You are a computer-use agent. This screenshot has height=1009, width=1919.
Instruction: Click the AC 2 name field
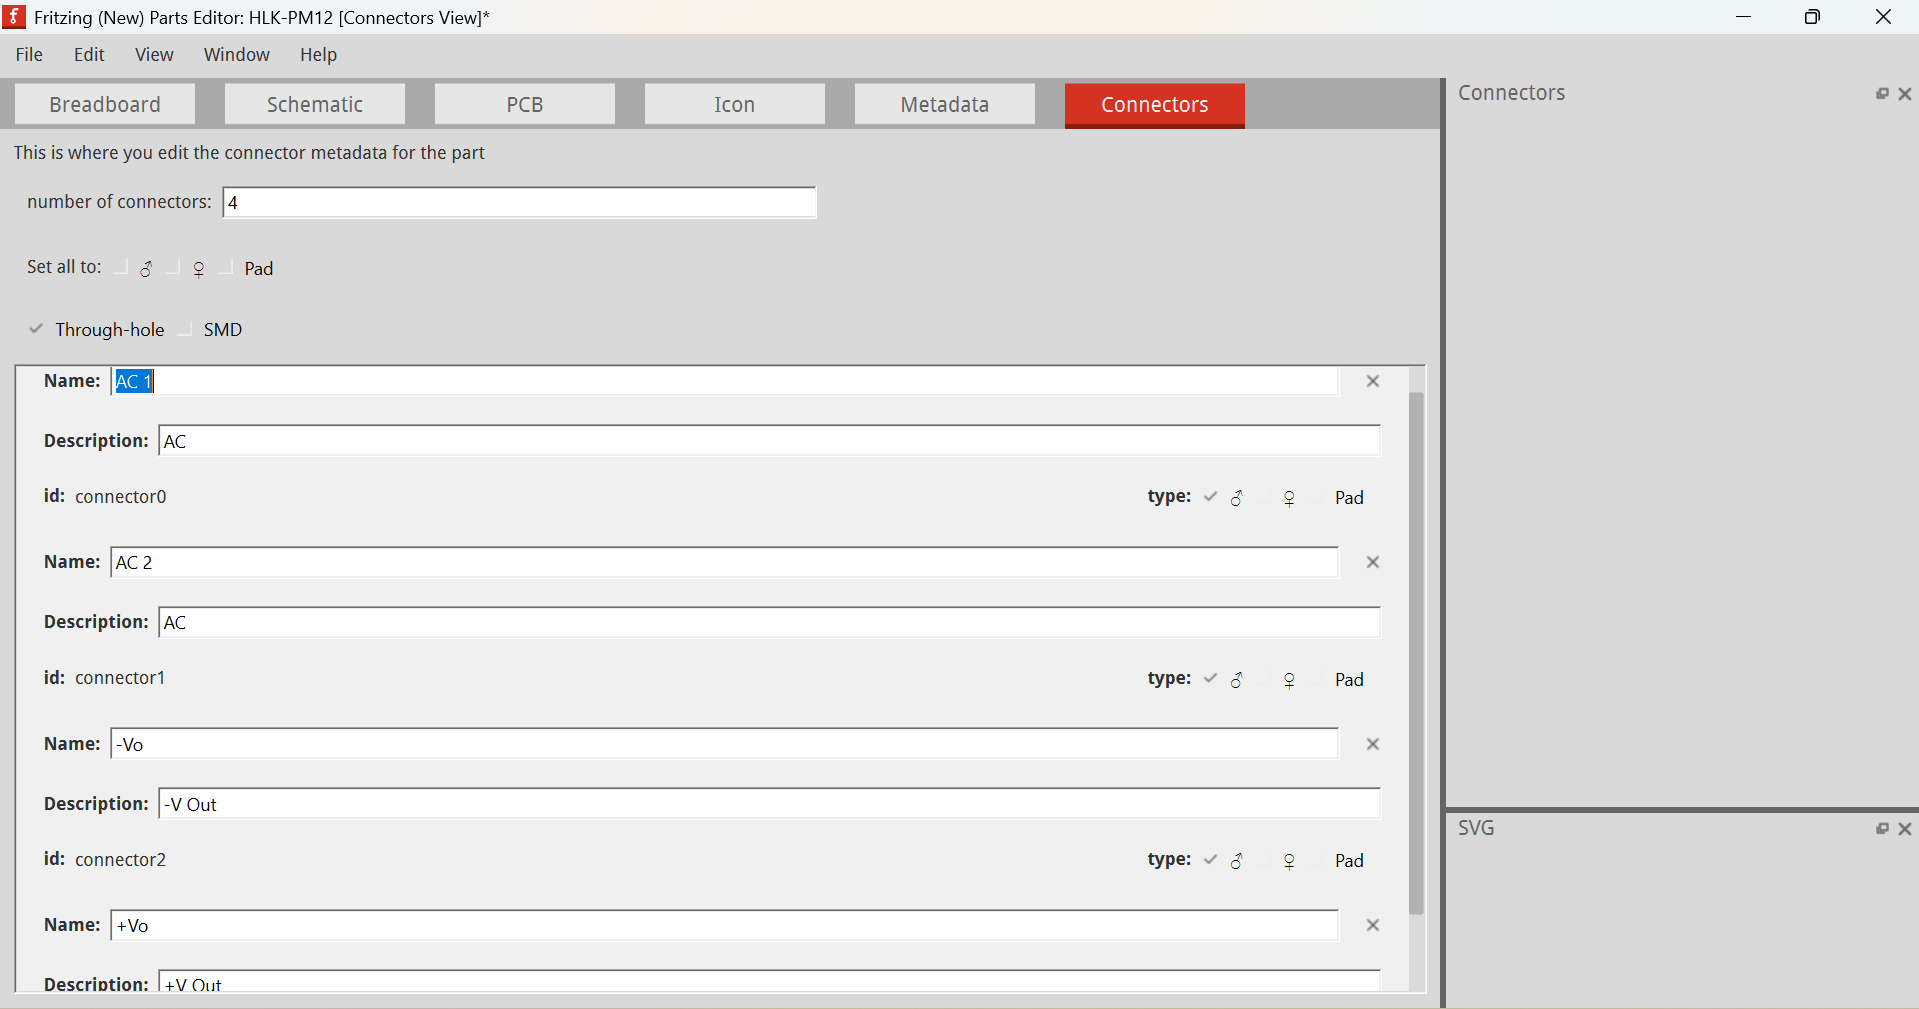click(725, 562)
